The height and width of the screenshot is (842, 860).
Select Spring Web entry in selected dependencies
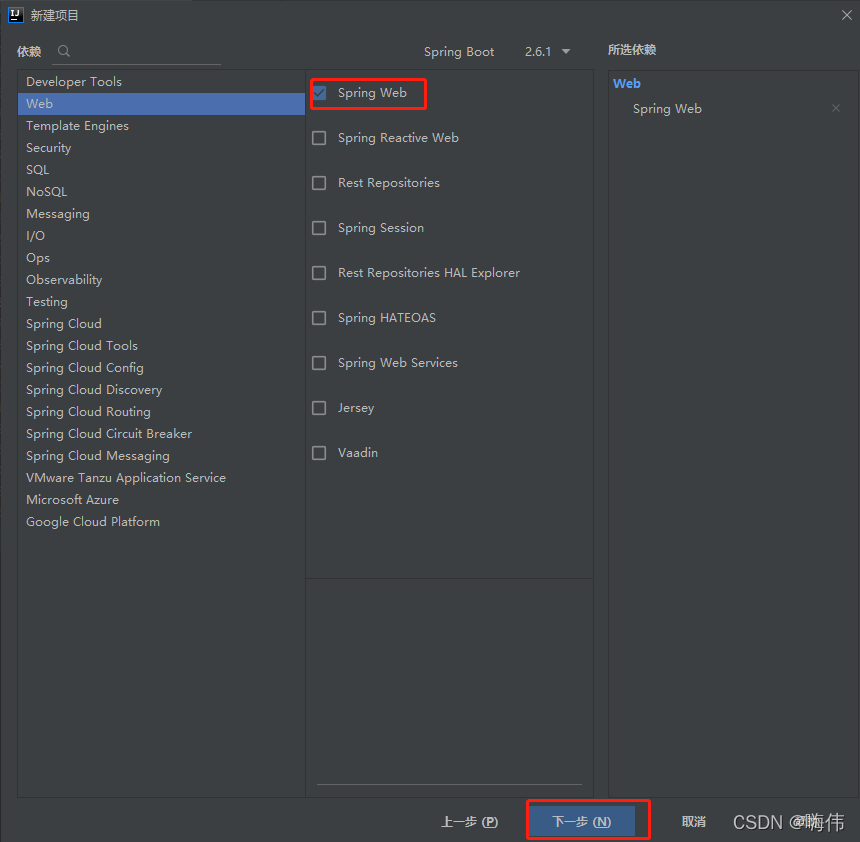tap(667, 109)
